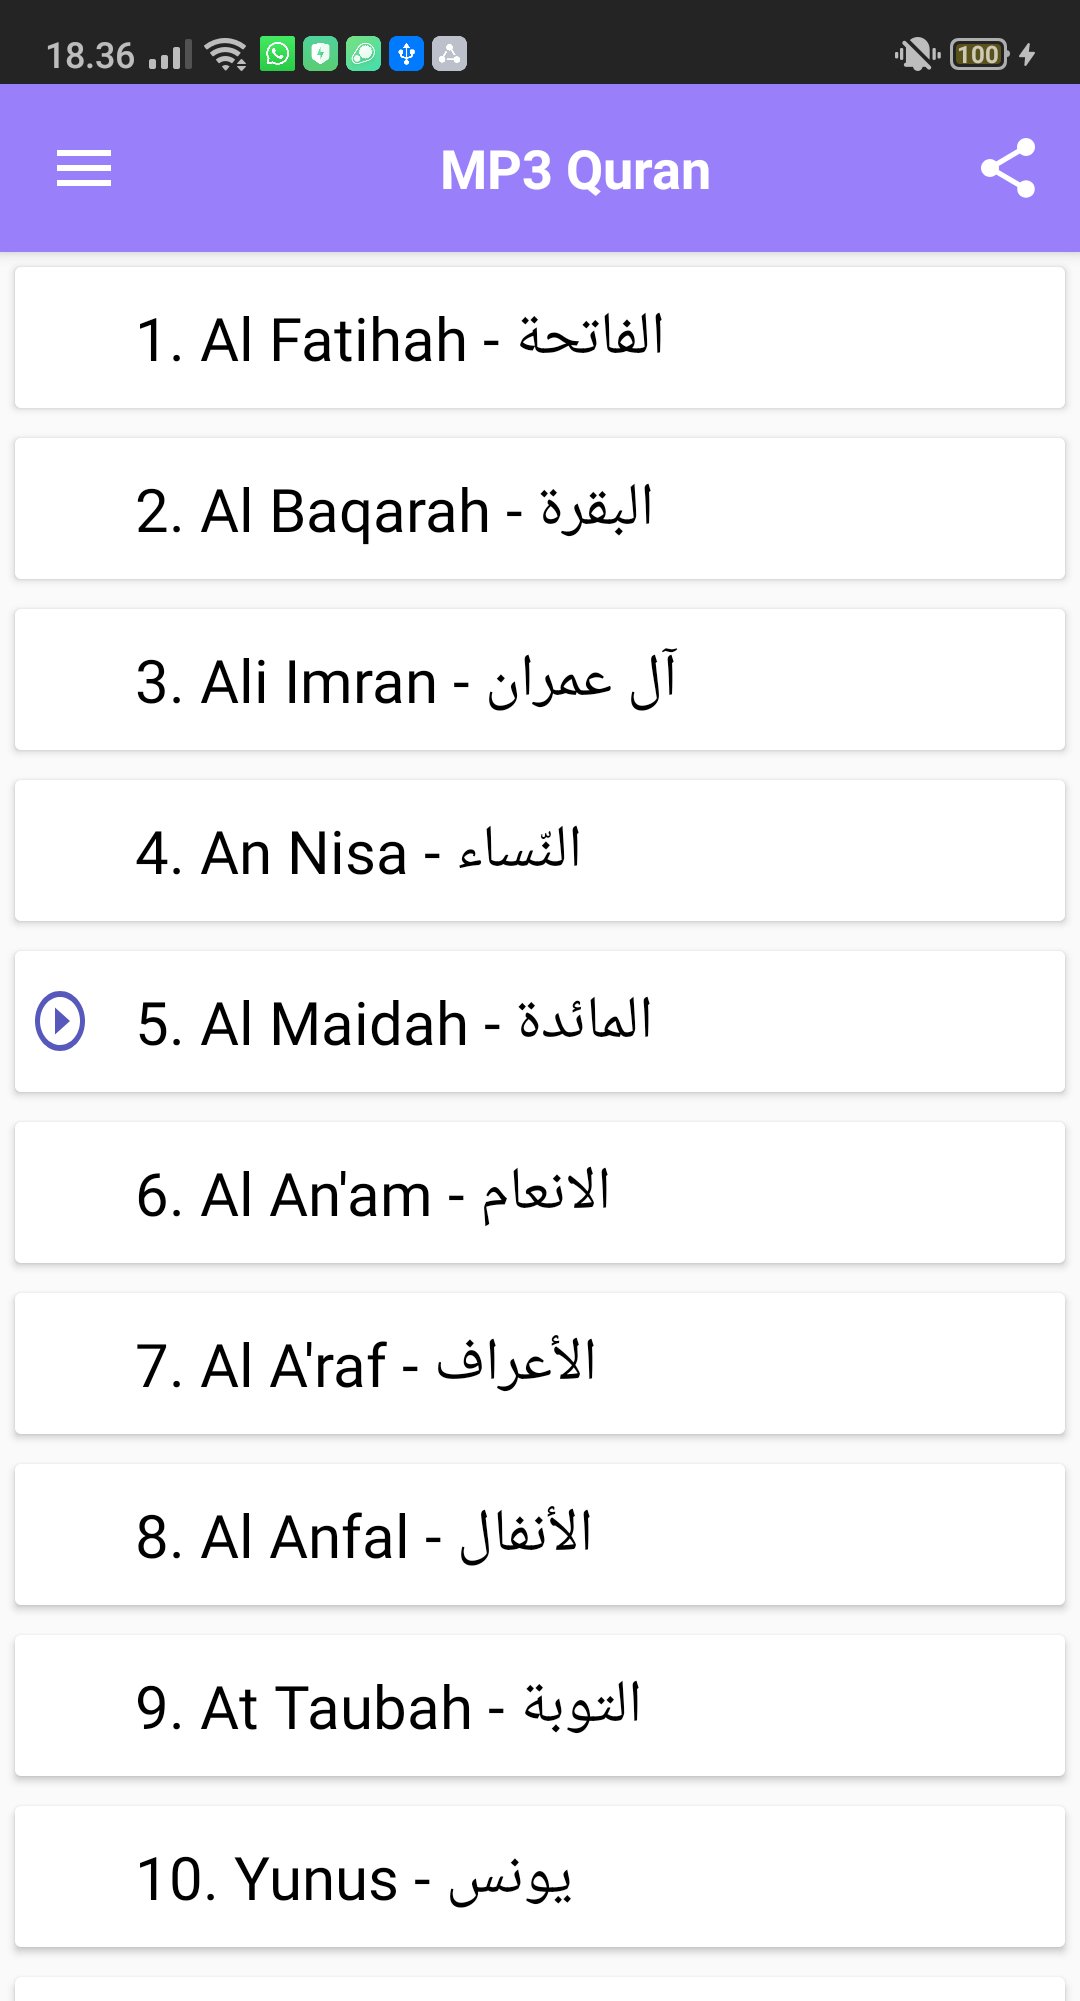Image resolution: width=1080 pixels, height=2001 pixels.
Task: Open 7. Al A'raf list item
Action: 540,1364
